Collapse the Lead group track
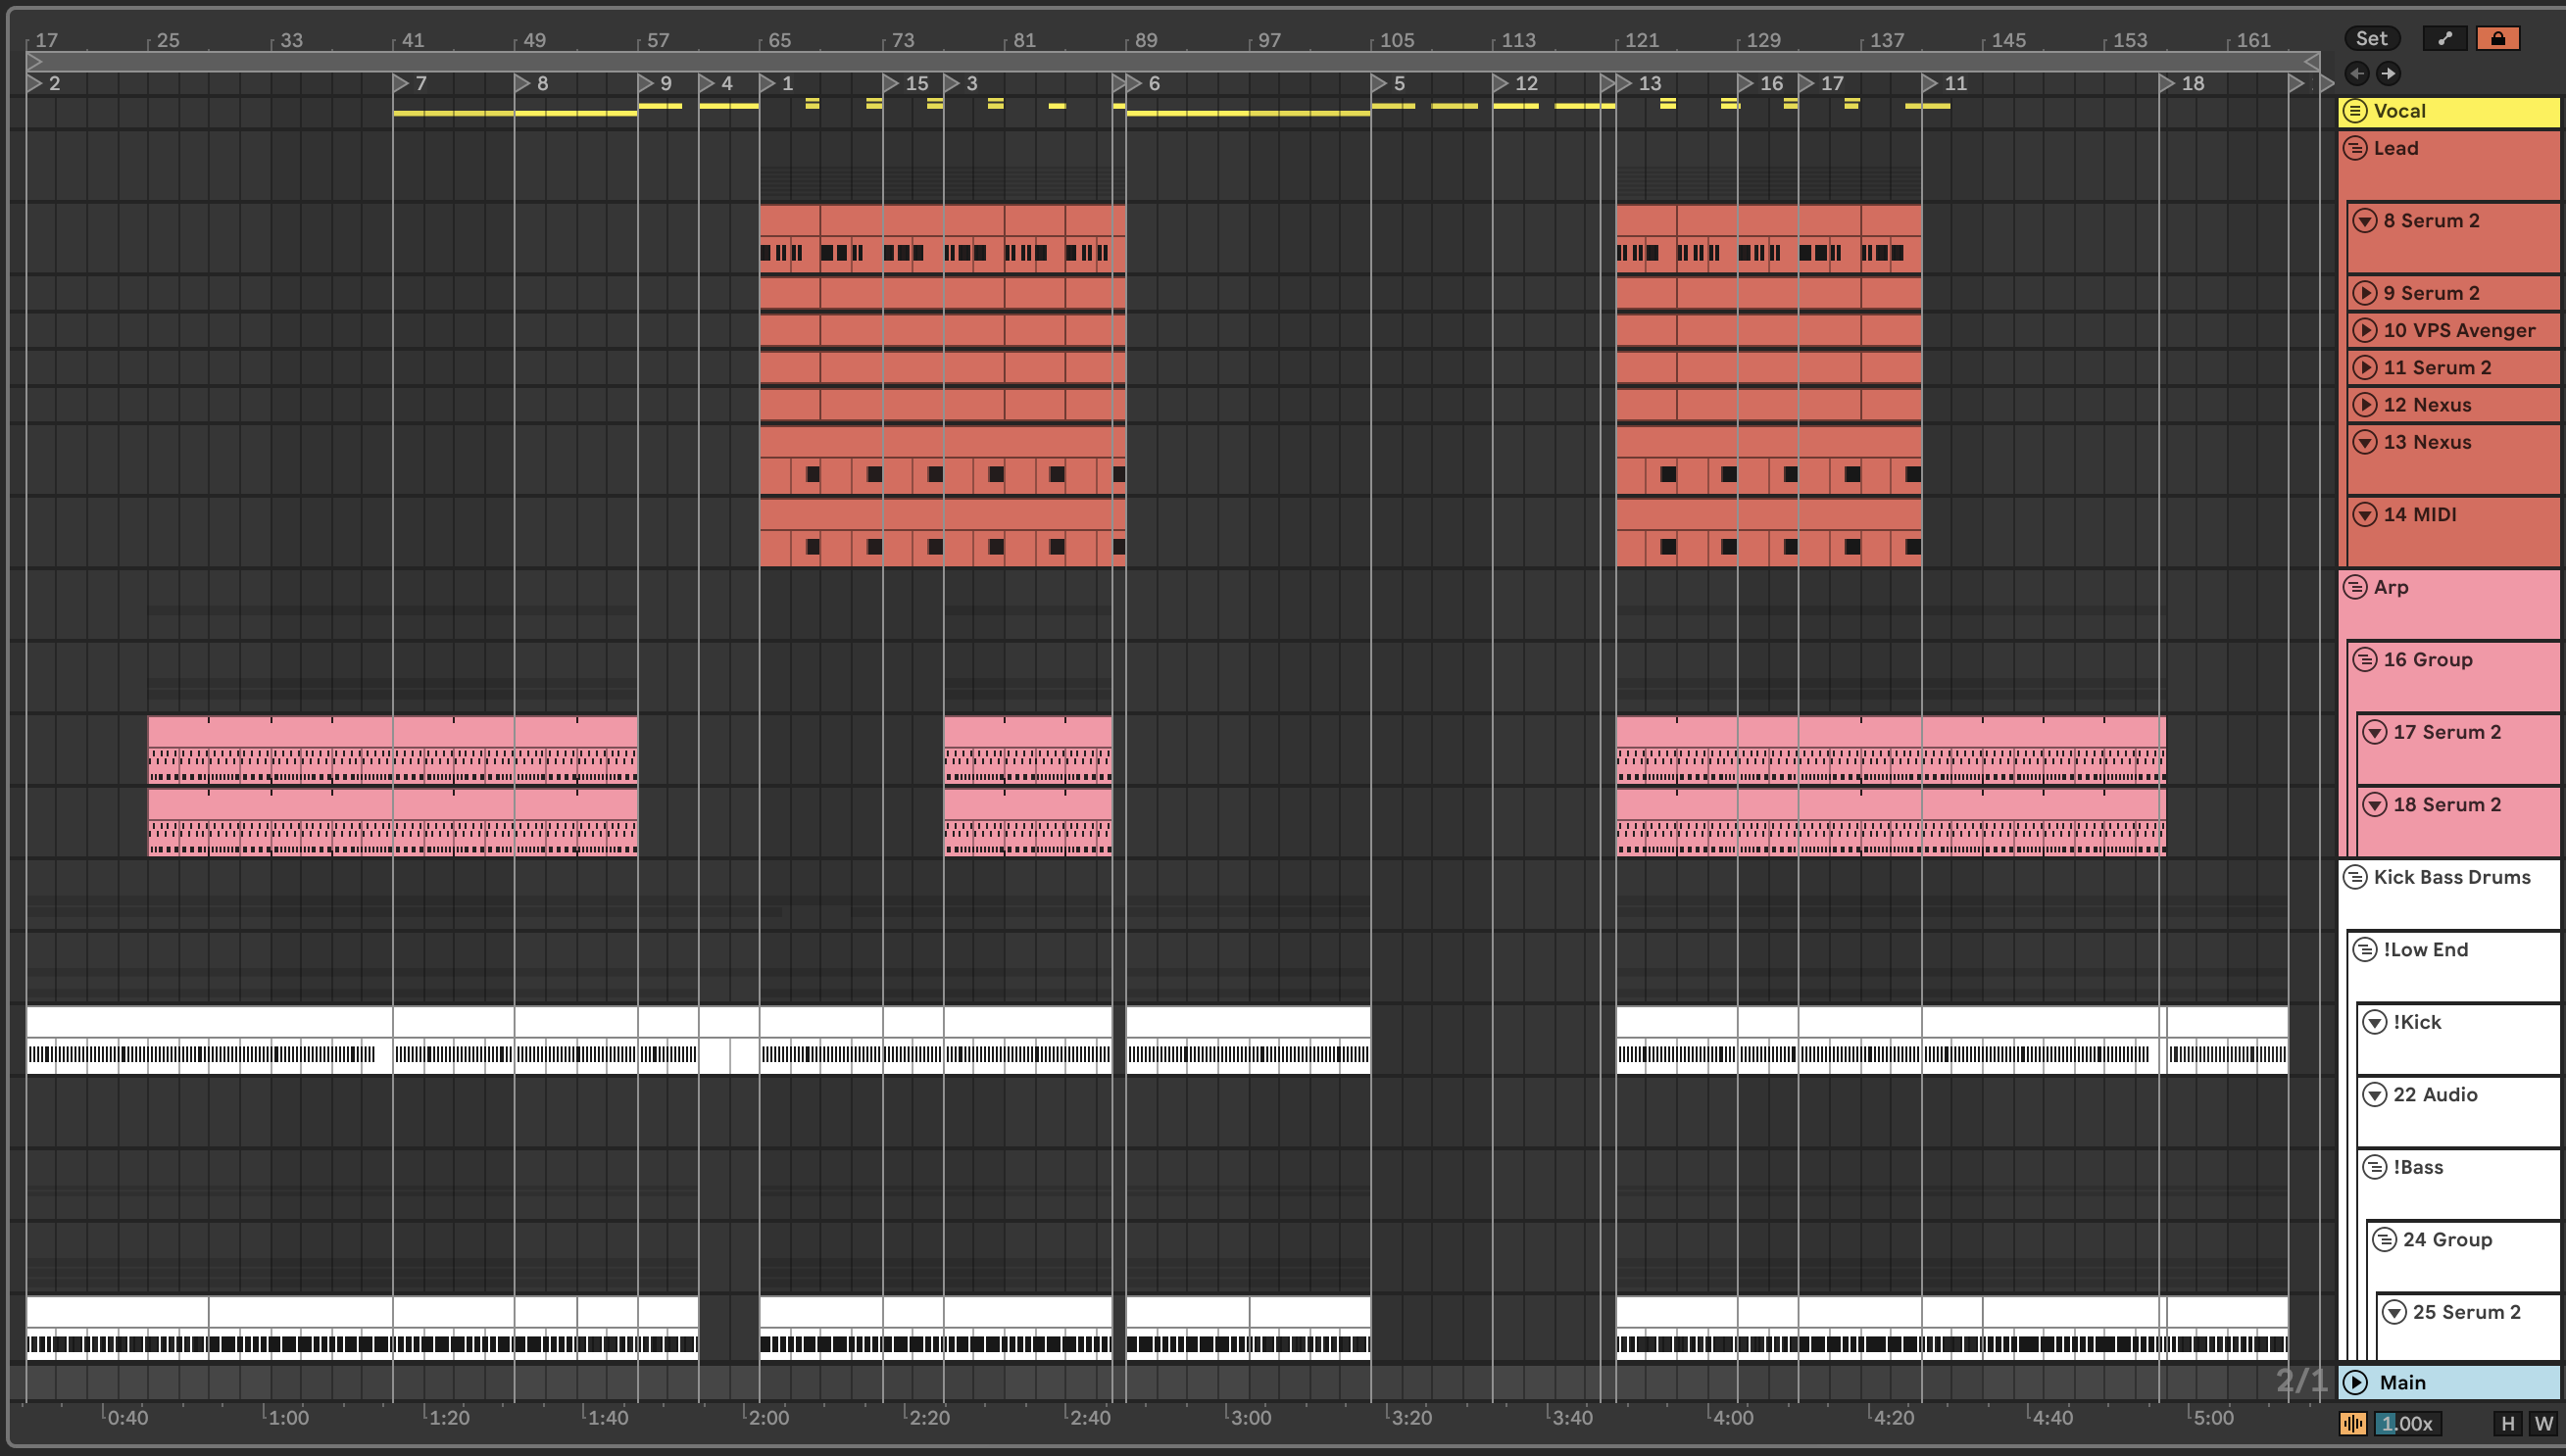This screenshot has width=2566, height=1456. [x=2355, y=148]
